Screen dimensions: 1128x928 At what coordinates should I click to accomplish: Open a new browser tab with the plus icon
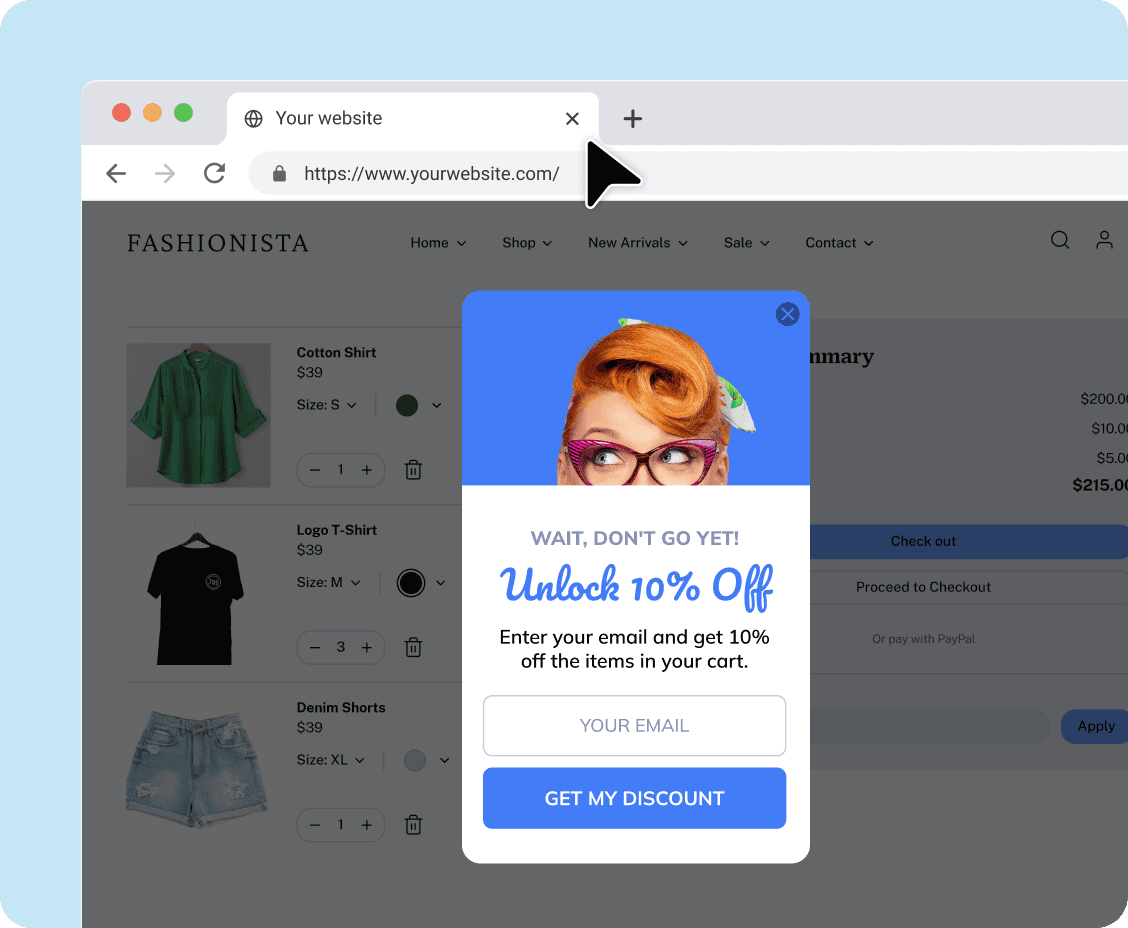pos(632,118)
